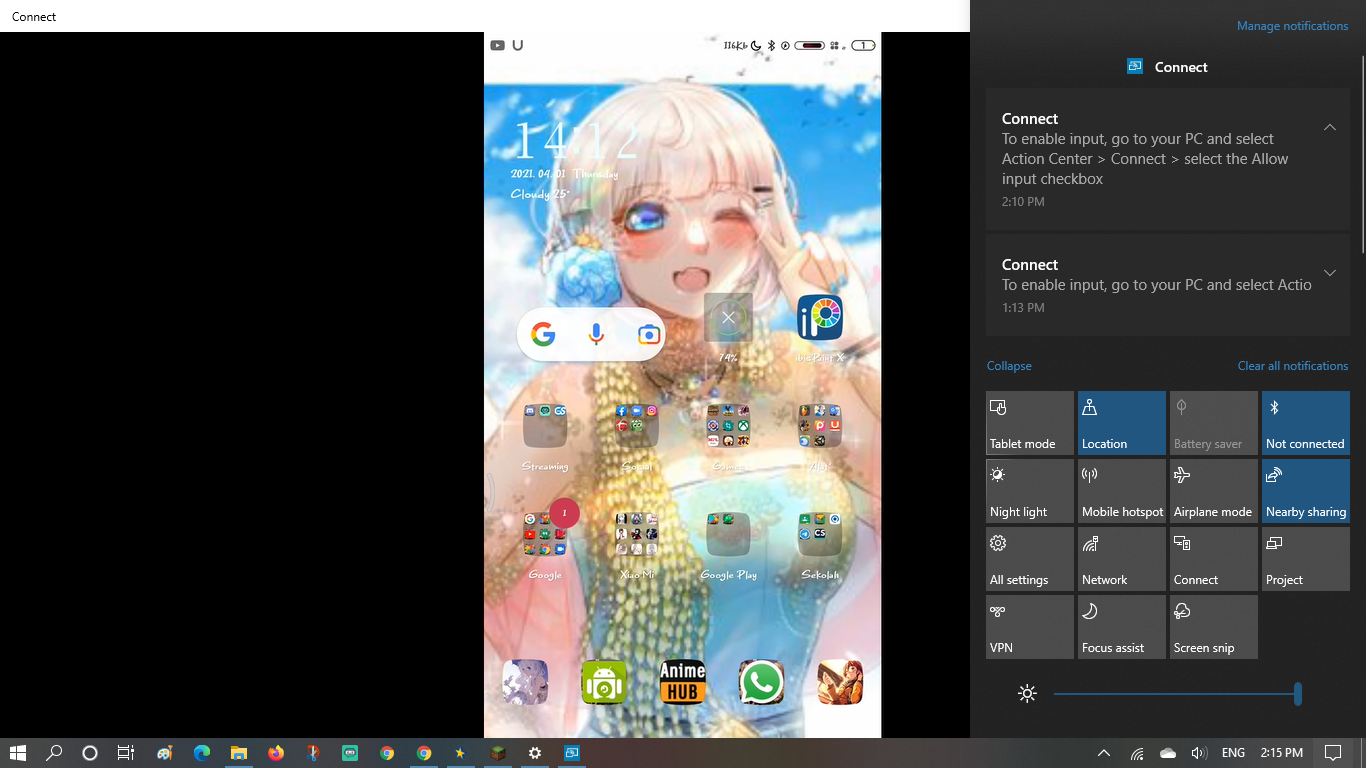Collapse the quick actions grid
Image resolution: width=1366 pixels, height=768 pixels.
point(1009,366)
